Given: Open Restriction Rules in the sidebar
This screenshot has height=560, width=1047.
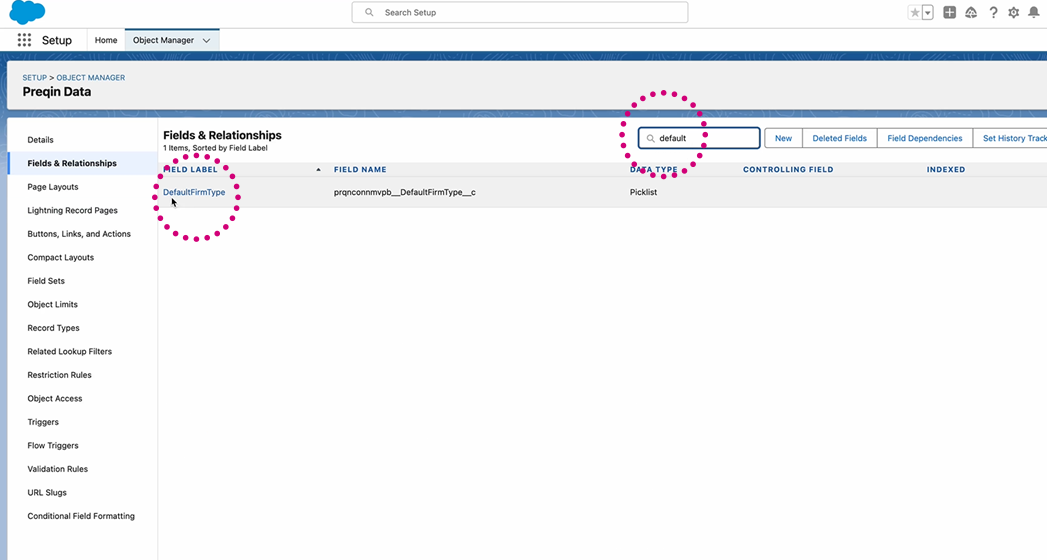Looking at the screenshot, I should point(59,375).
